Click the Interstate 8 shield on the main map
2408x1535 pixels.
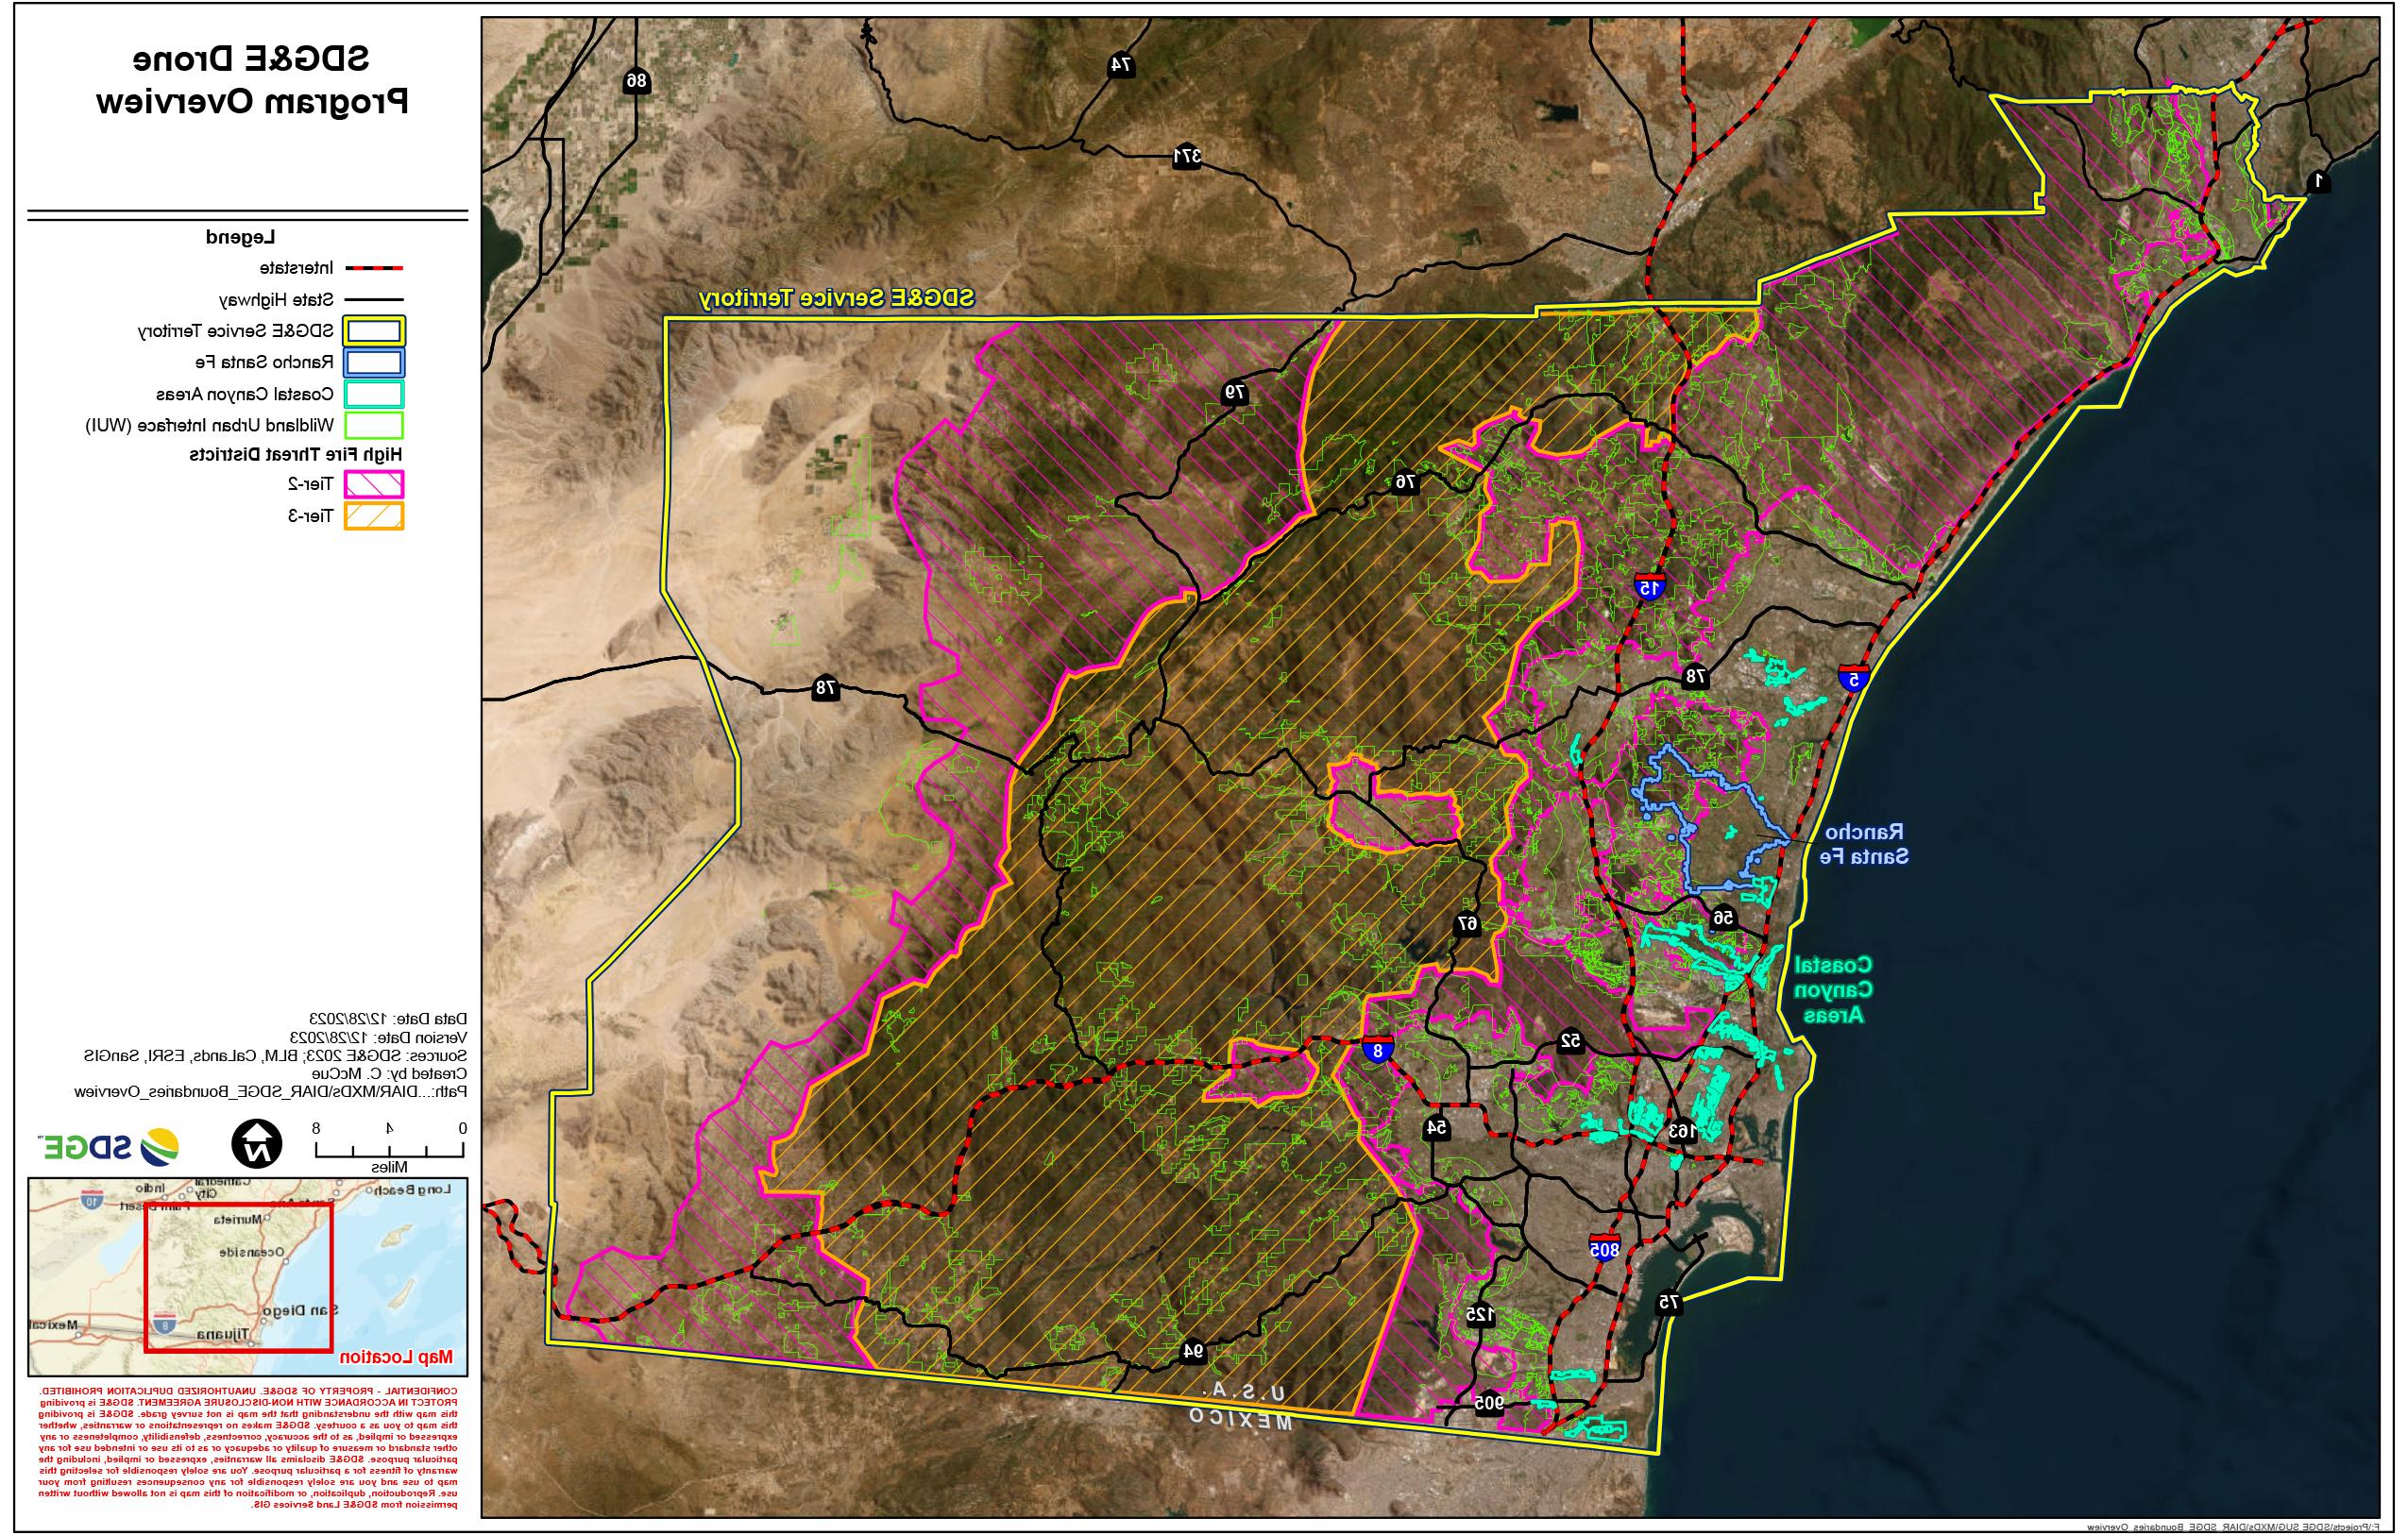coord(1378,1051)
